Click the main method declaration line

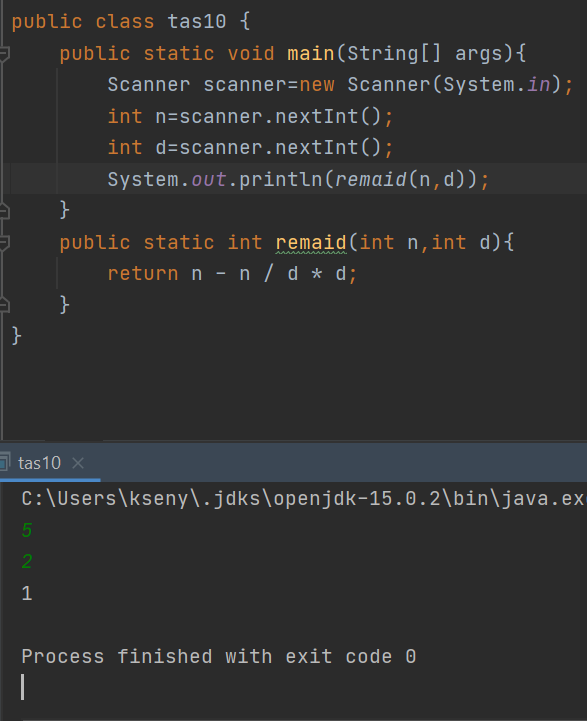[293, 53]
